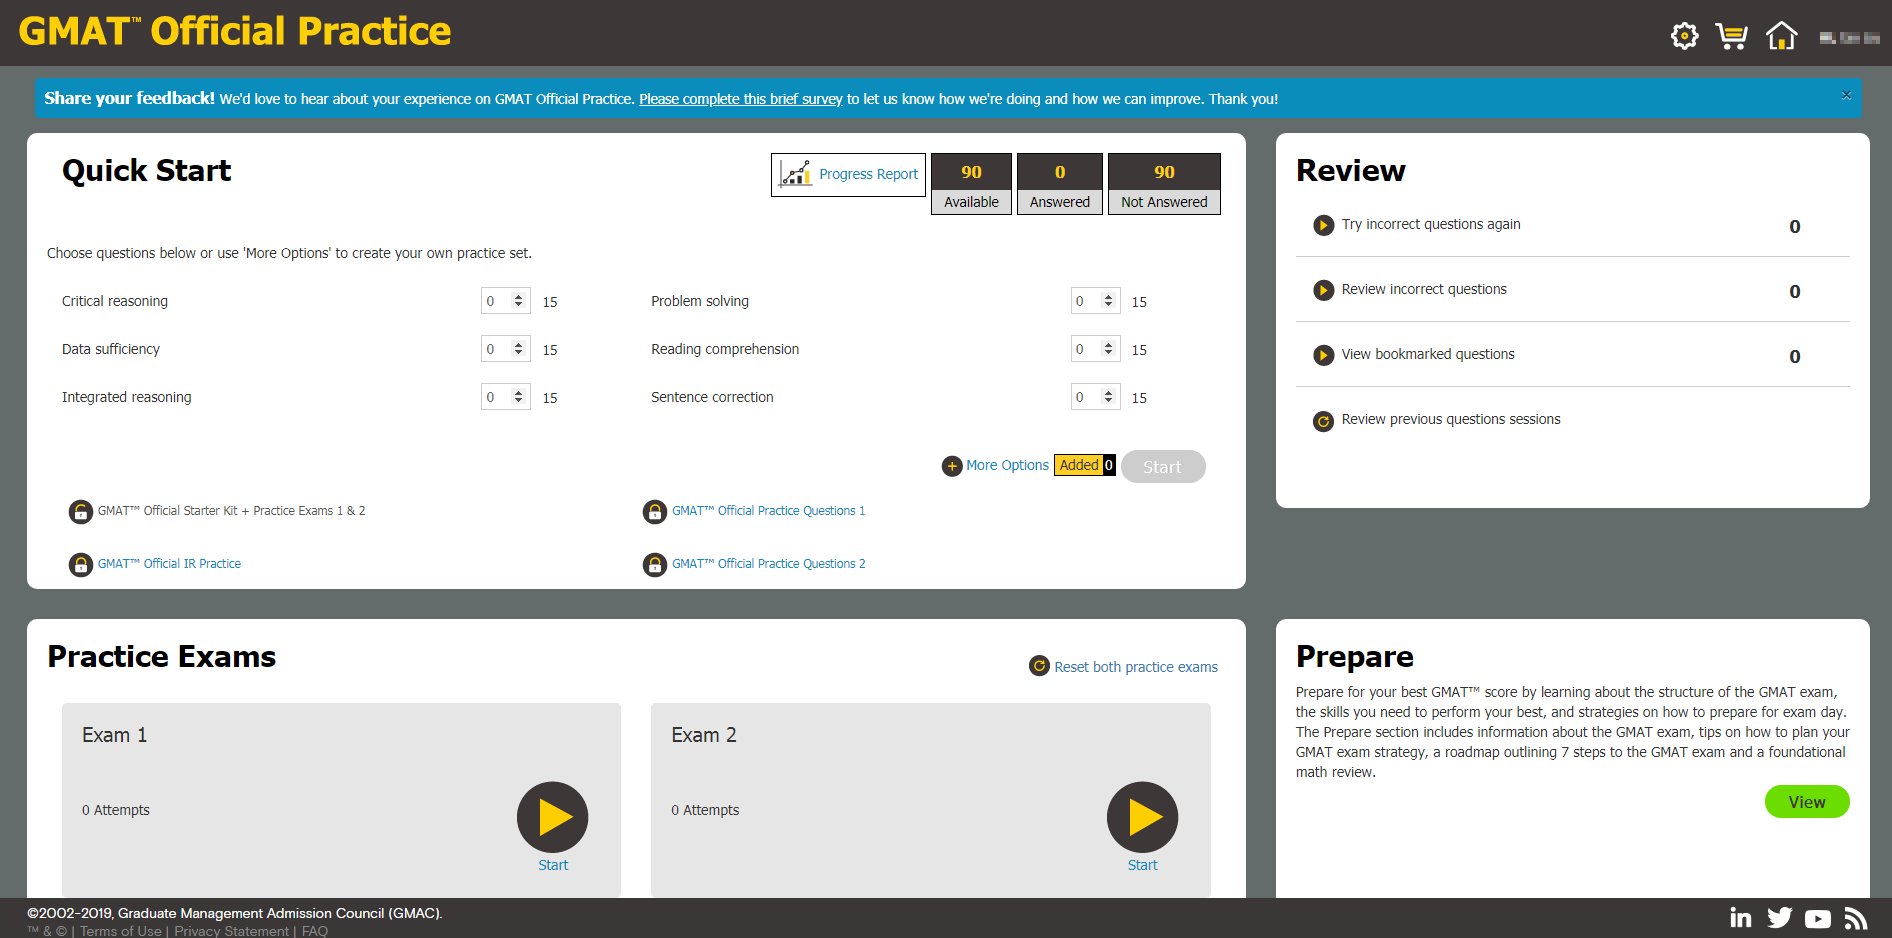Click the GMAT Official Practice logo
1892x938 pixels.
click(x=235, y=31)
